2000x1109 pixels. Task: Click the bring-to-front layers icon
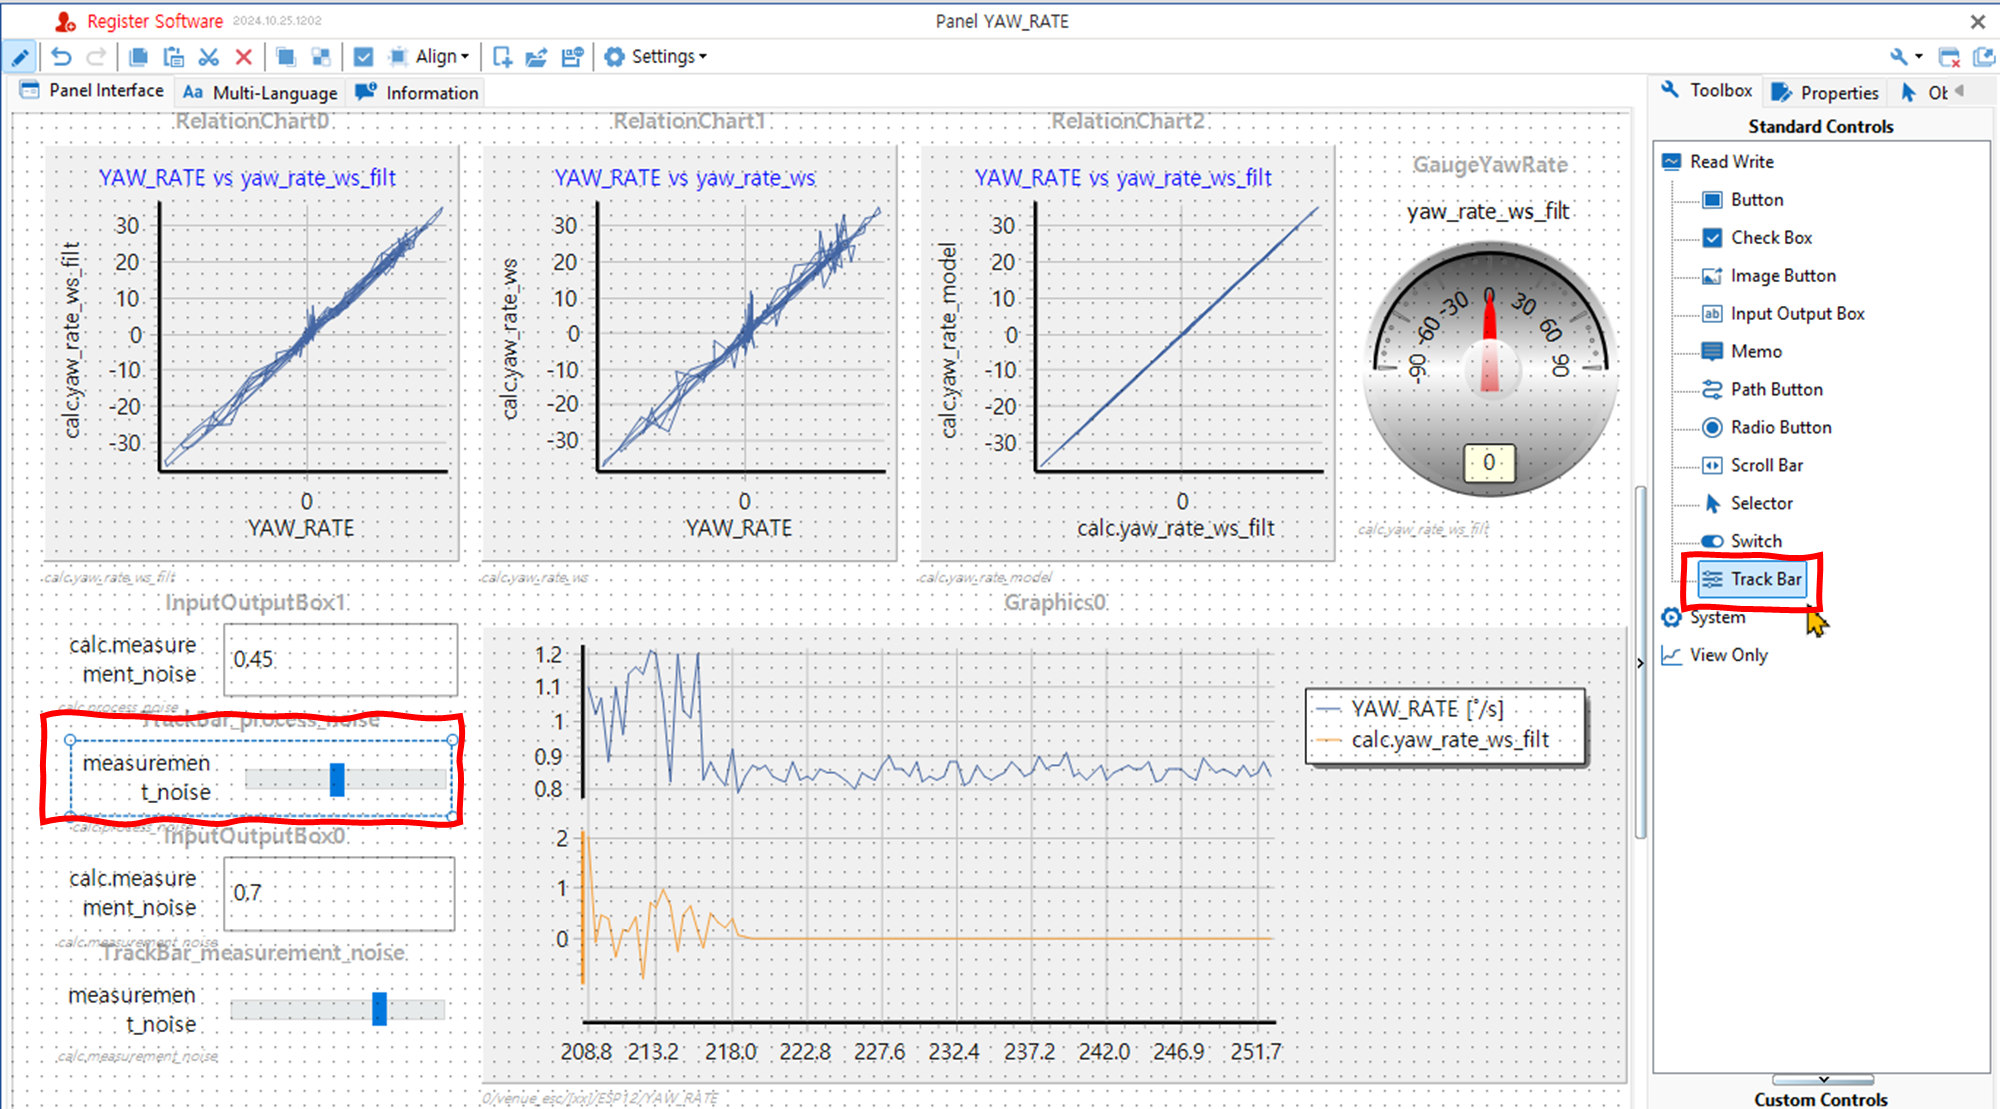click(286, 57)
